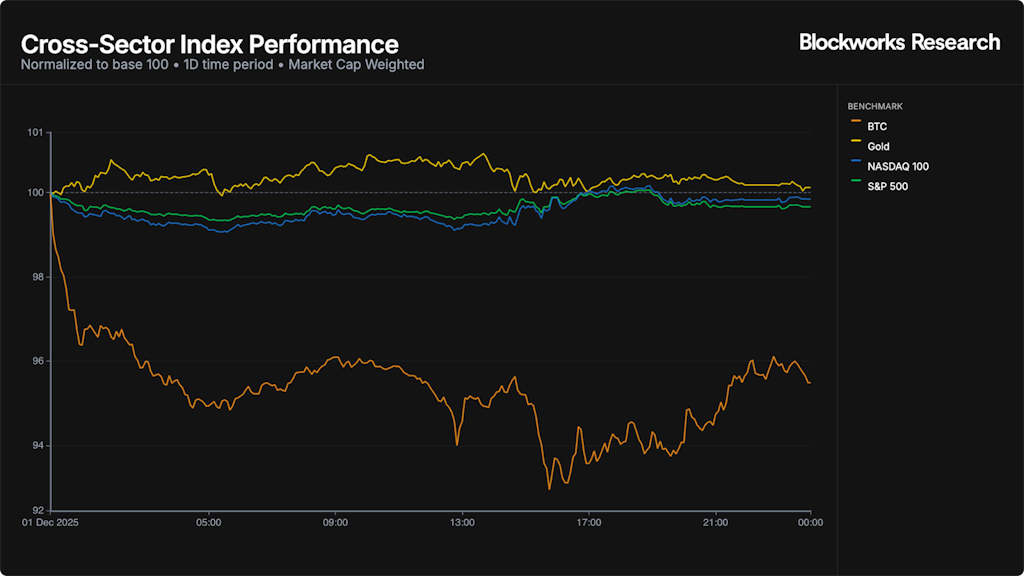Viewport: 1024px width, 576px height.
Task: Click the Cross-Sector Index Performance title
Action: (210, 45)
